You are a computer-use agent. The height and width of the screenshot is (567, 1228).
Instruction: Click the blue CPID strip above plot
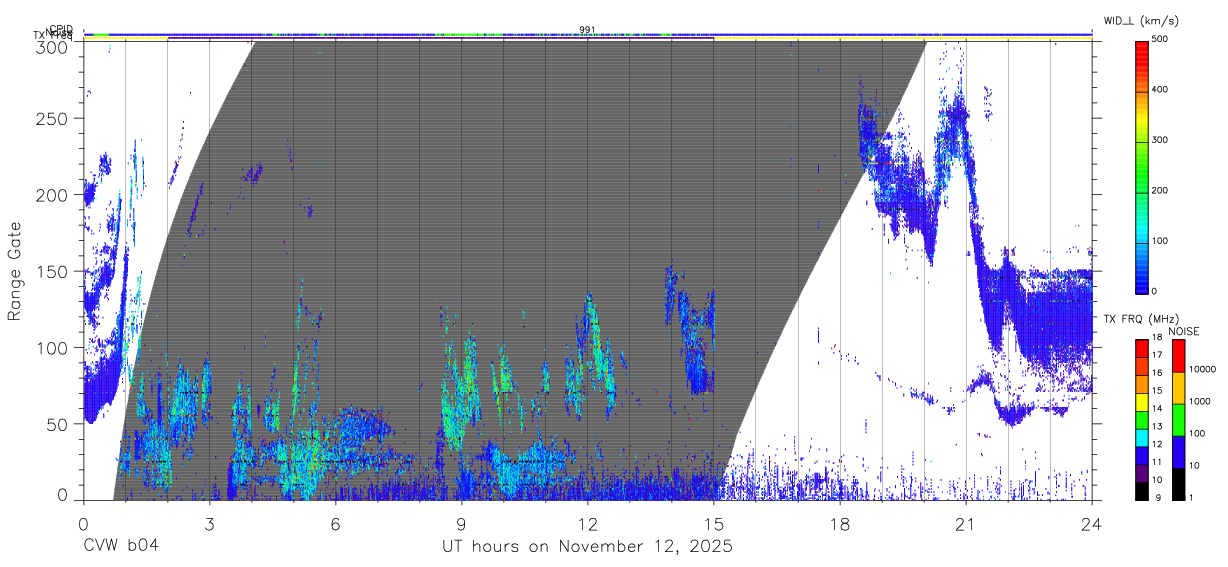click(x=588, y=34)
